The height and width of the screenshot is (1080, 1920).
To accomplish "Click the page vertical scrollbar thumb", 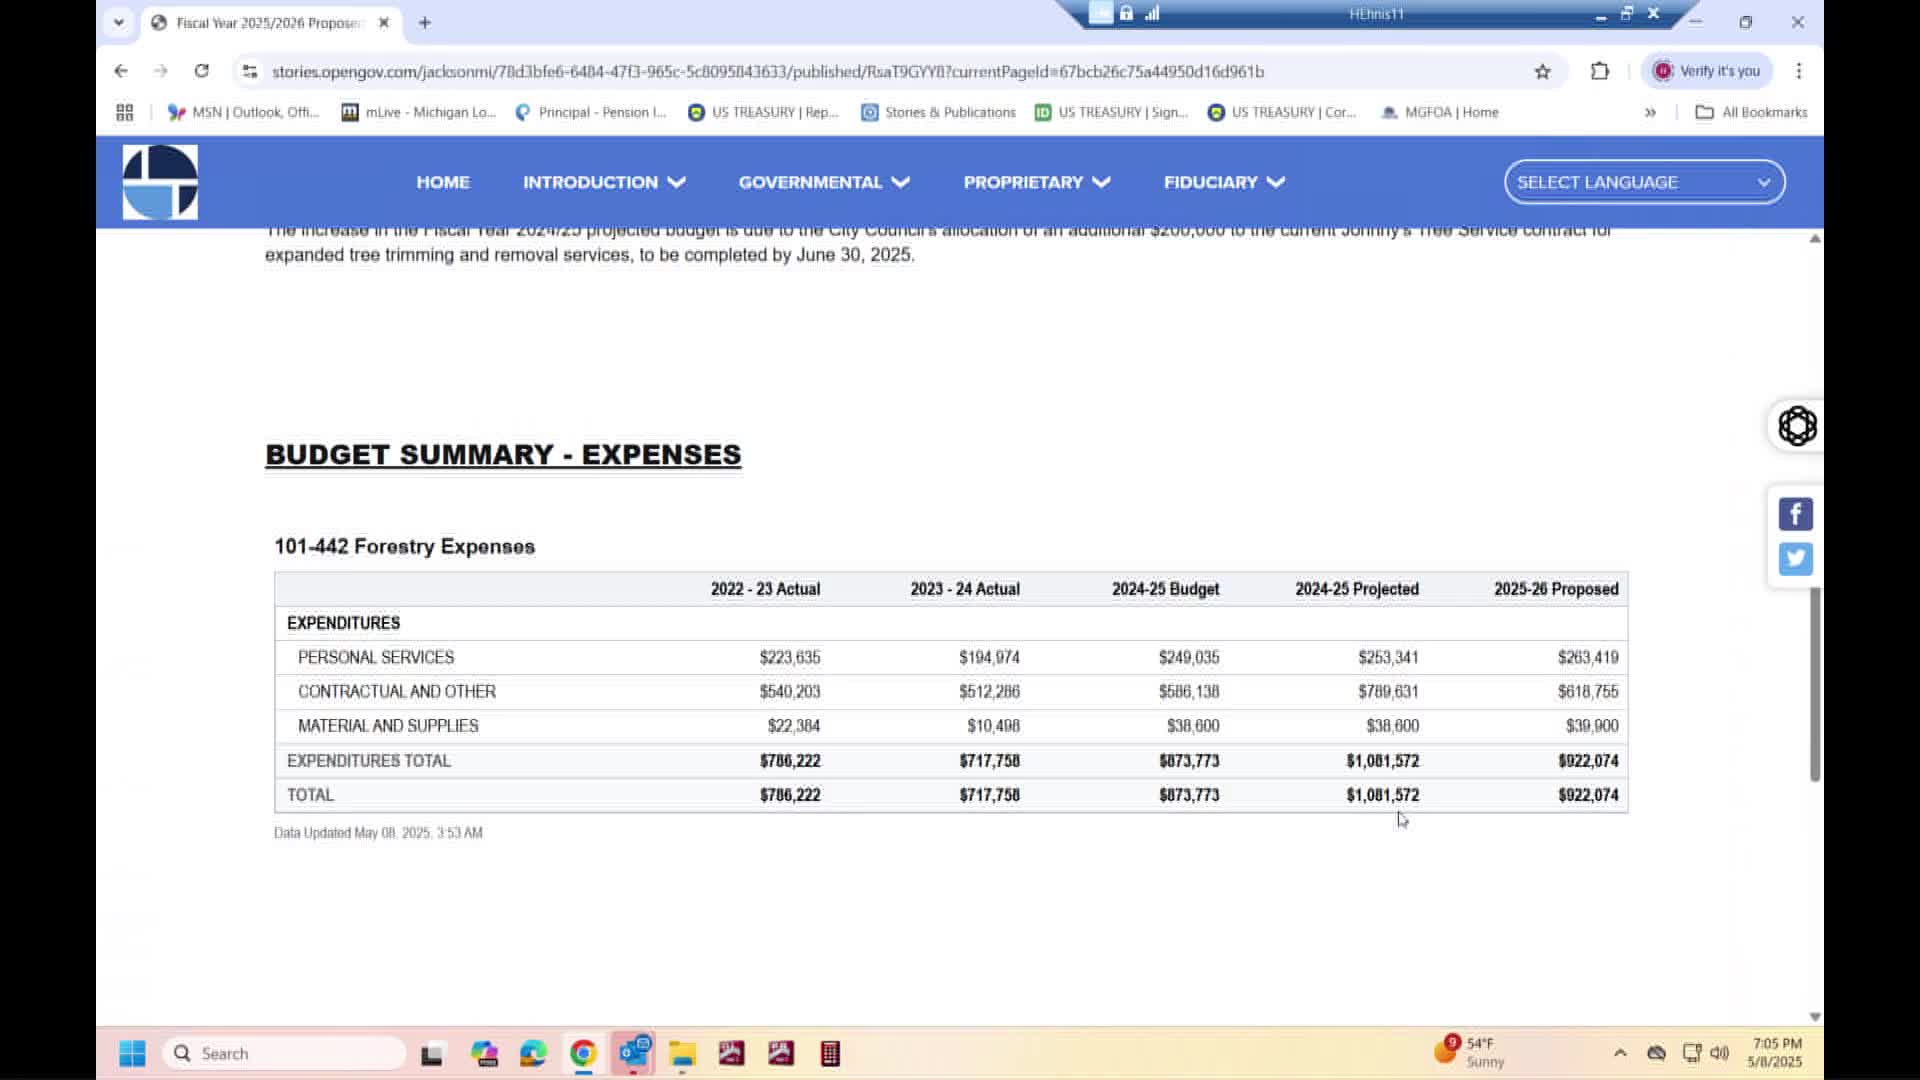I will click(1815, 685).
